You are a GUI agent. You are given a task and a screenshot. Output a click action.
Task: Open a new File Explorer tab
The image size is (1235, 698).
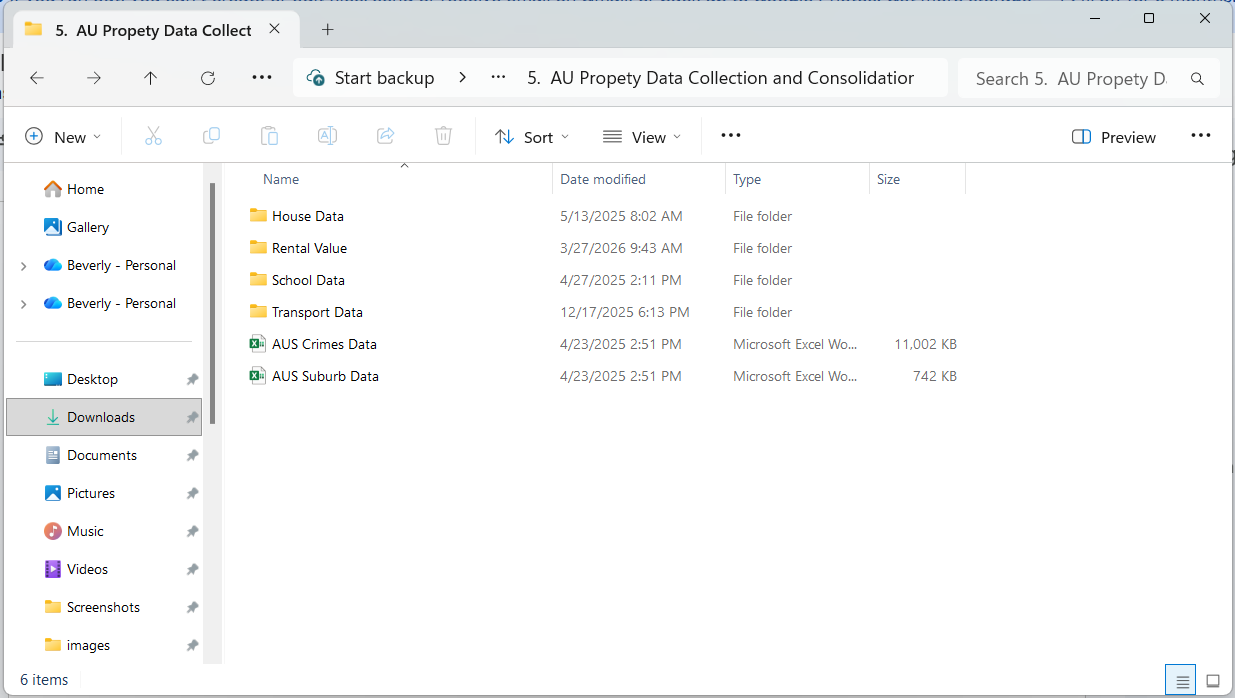click(x=327, y=30)
